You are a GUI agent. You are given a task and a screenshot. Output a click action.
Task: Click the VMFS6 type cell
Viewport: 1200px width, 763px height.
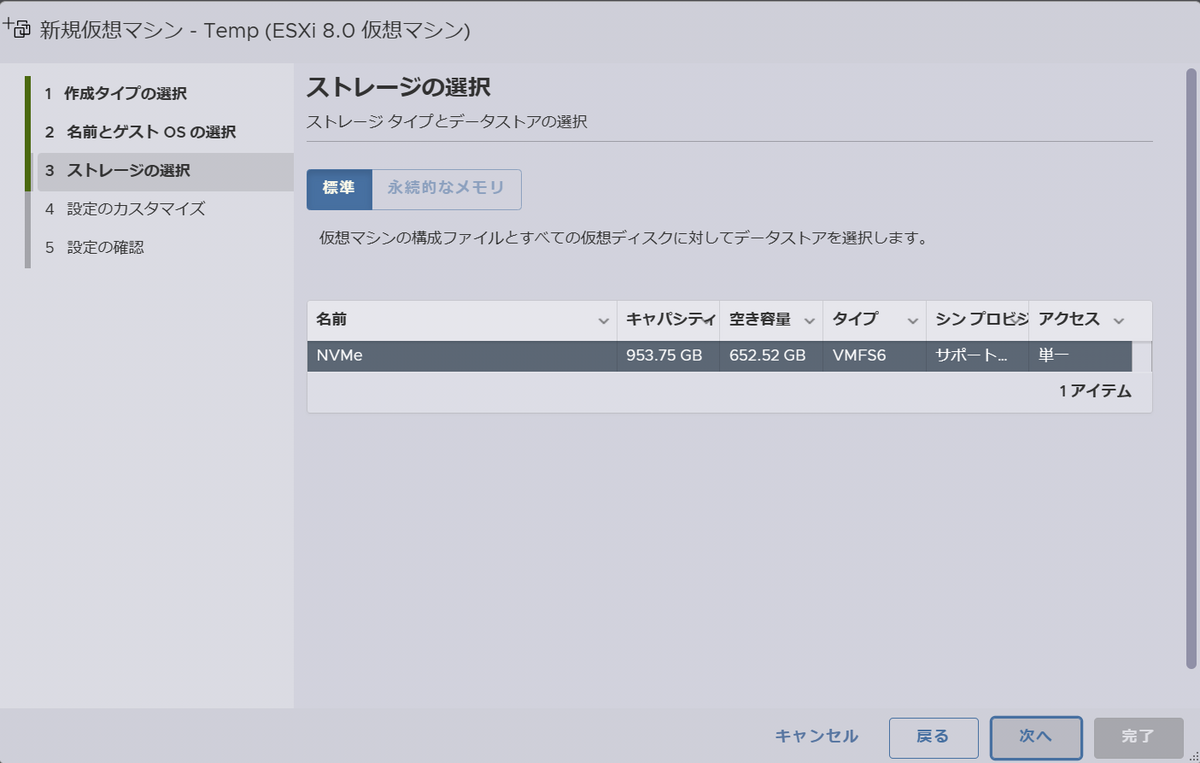[x=874, y=356]
